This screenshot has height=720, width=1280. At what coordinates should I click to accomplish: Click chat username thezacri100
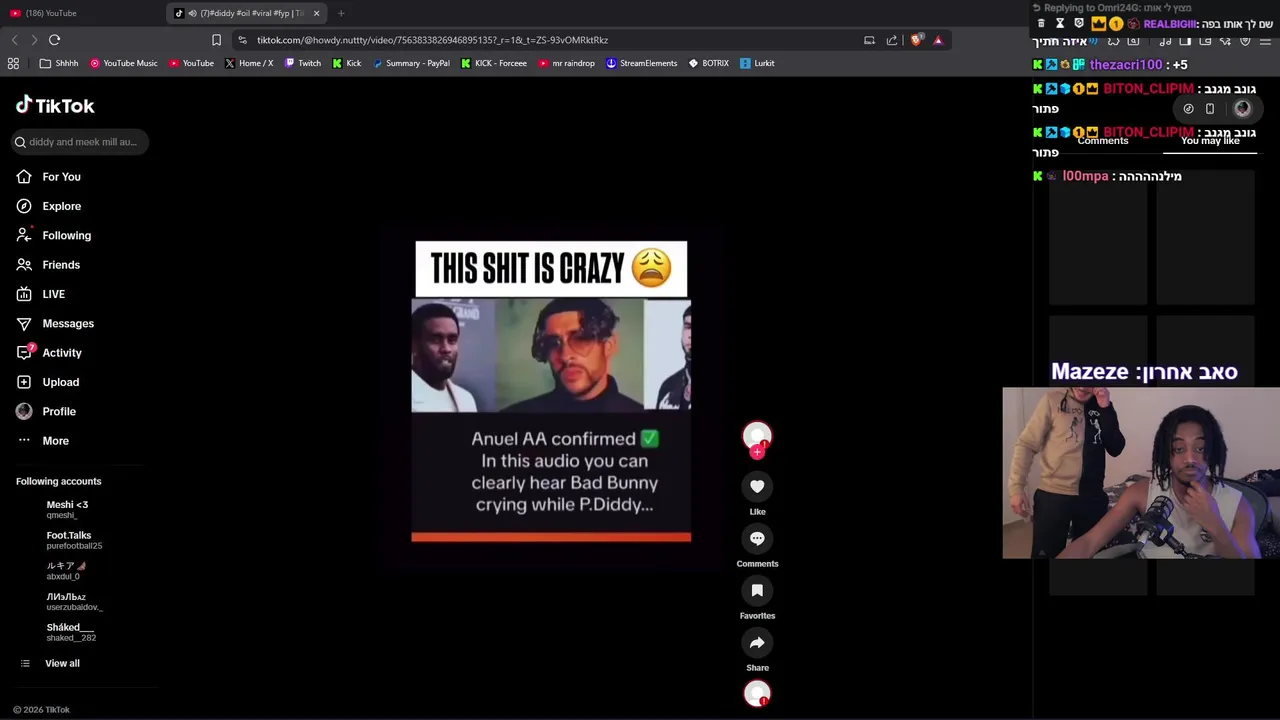pyautogui.click(x=1126, y=65)
